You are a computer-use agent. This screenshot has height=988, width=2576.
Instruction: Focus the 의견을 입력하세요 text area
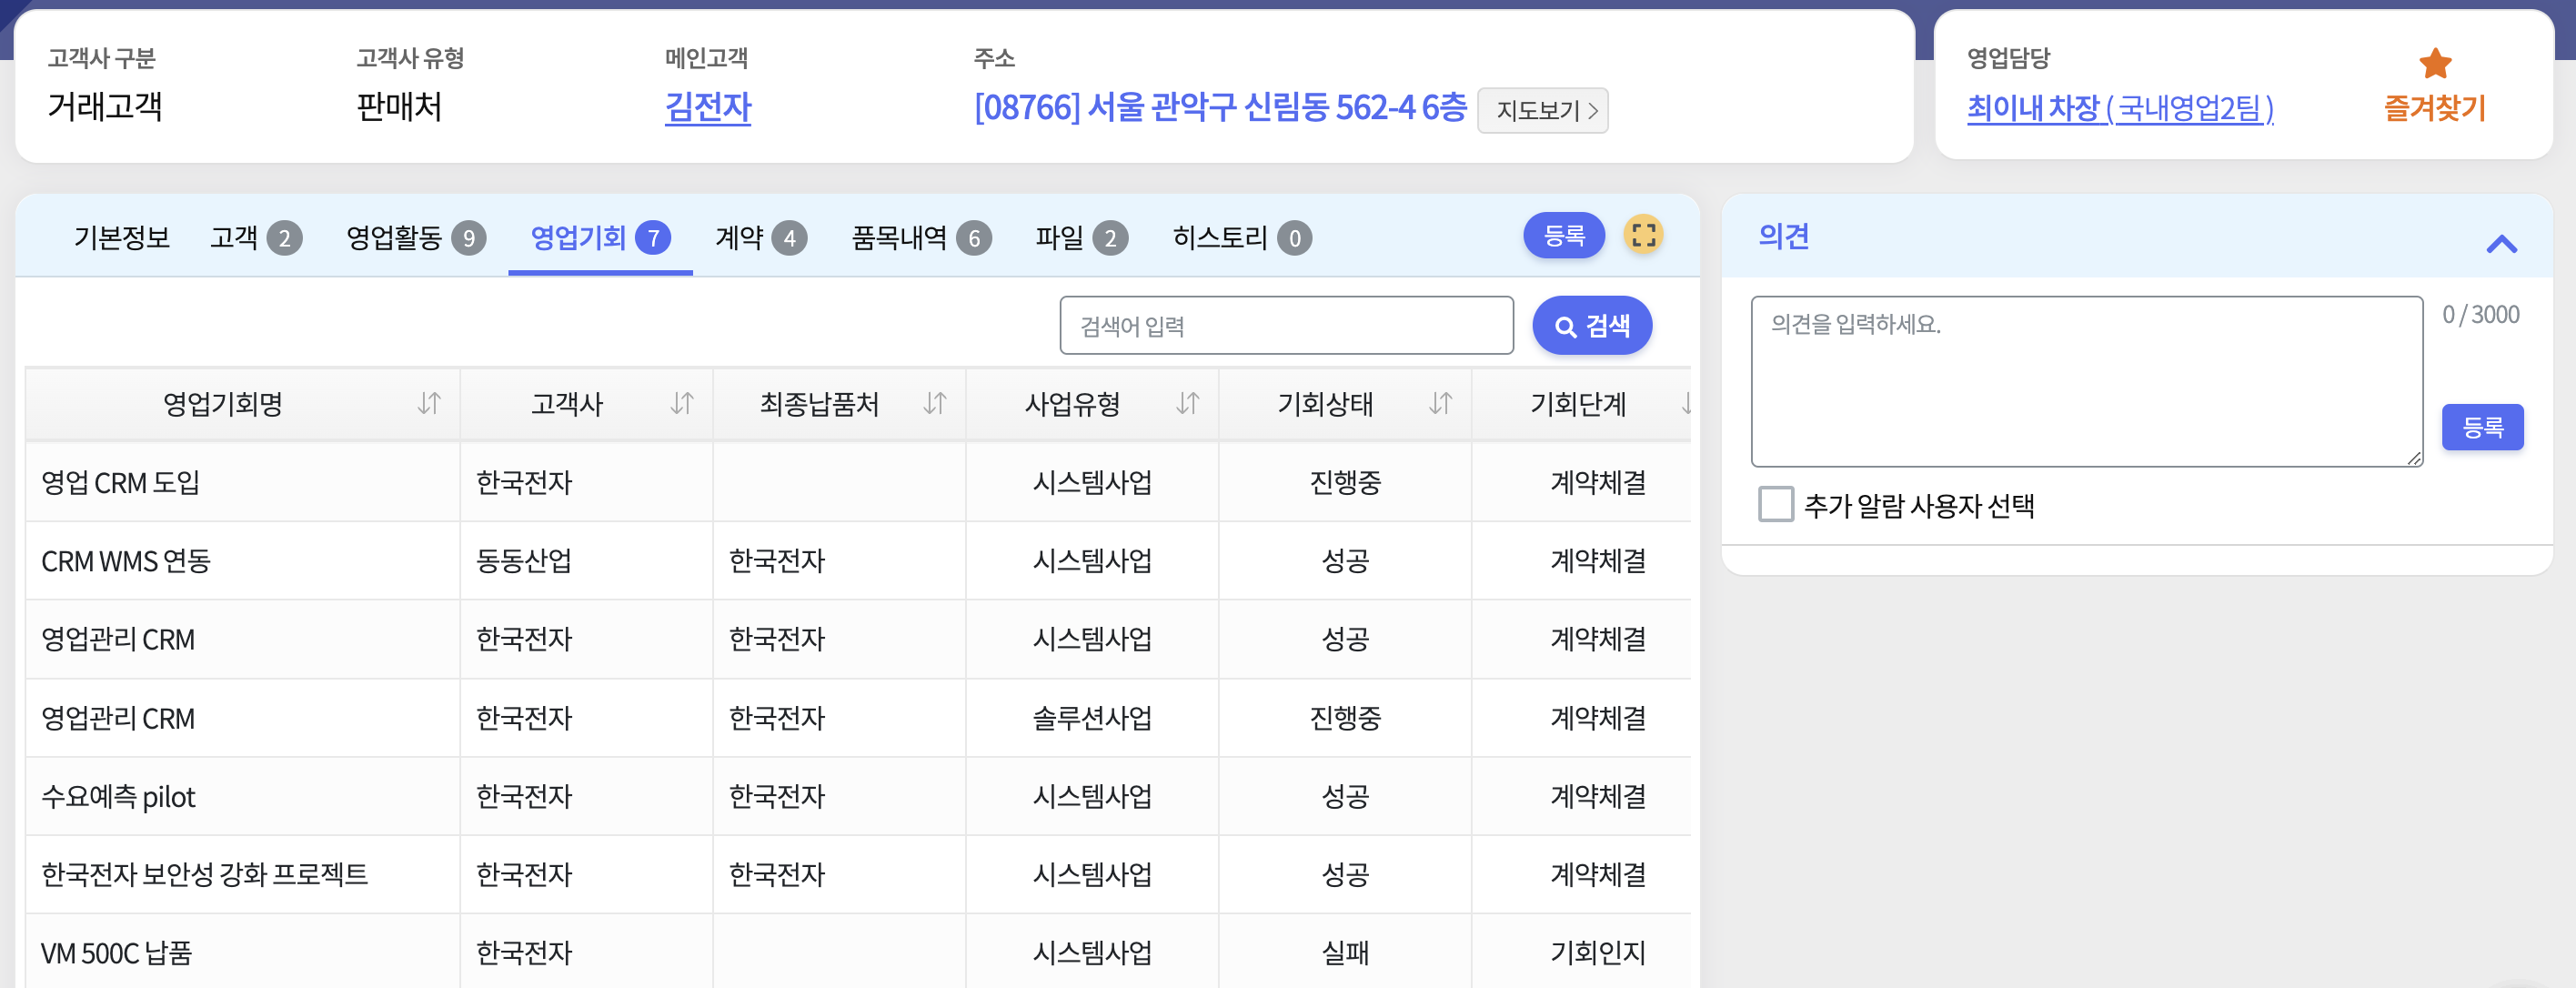2085,381
